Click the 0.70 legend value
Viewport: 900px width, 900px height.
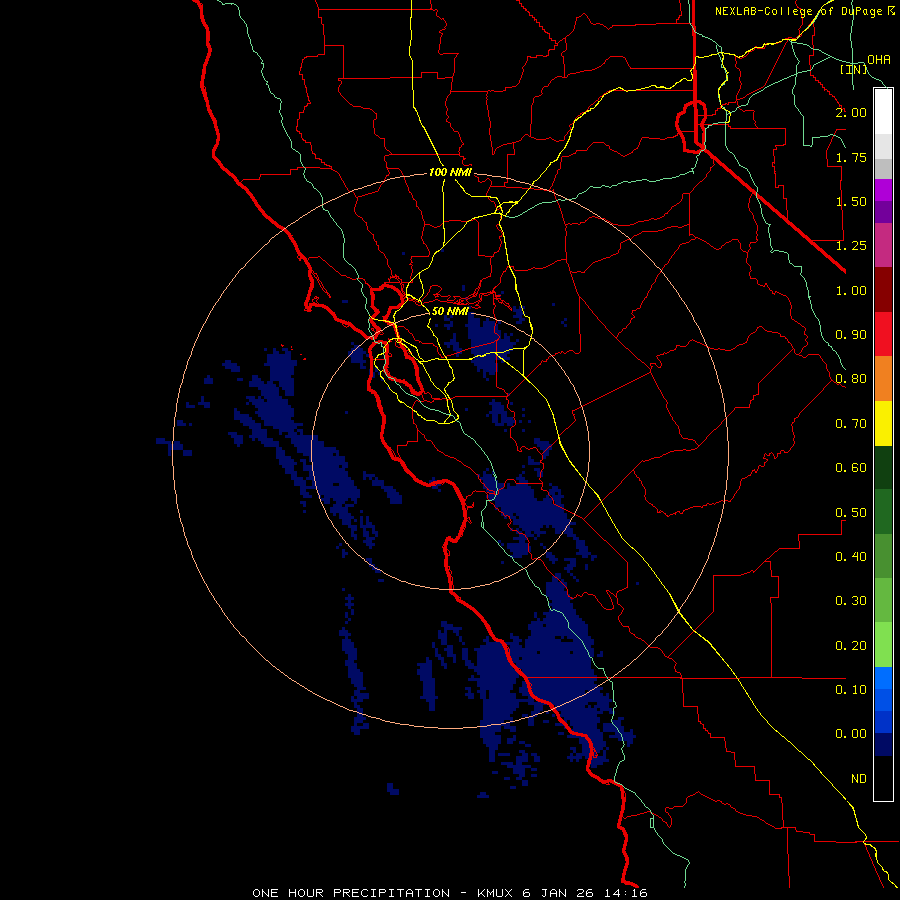tap(851, 424)
